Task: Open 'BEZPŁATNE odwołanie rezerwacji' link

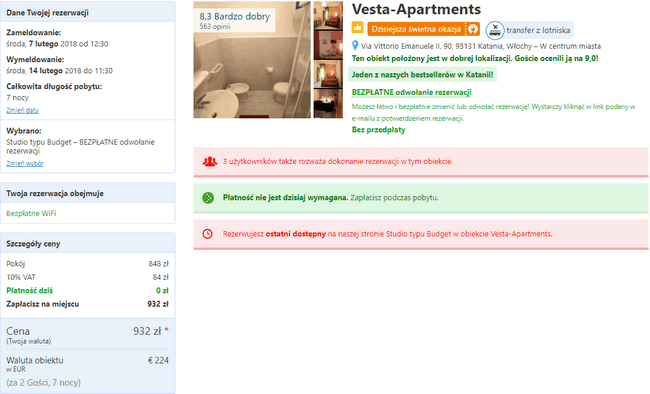Action: pos(412,92)
